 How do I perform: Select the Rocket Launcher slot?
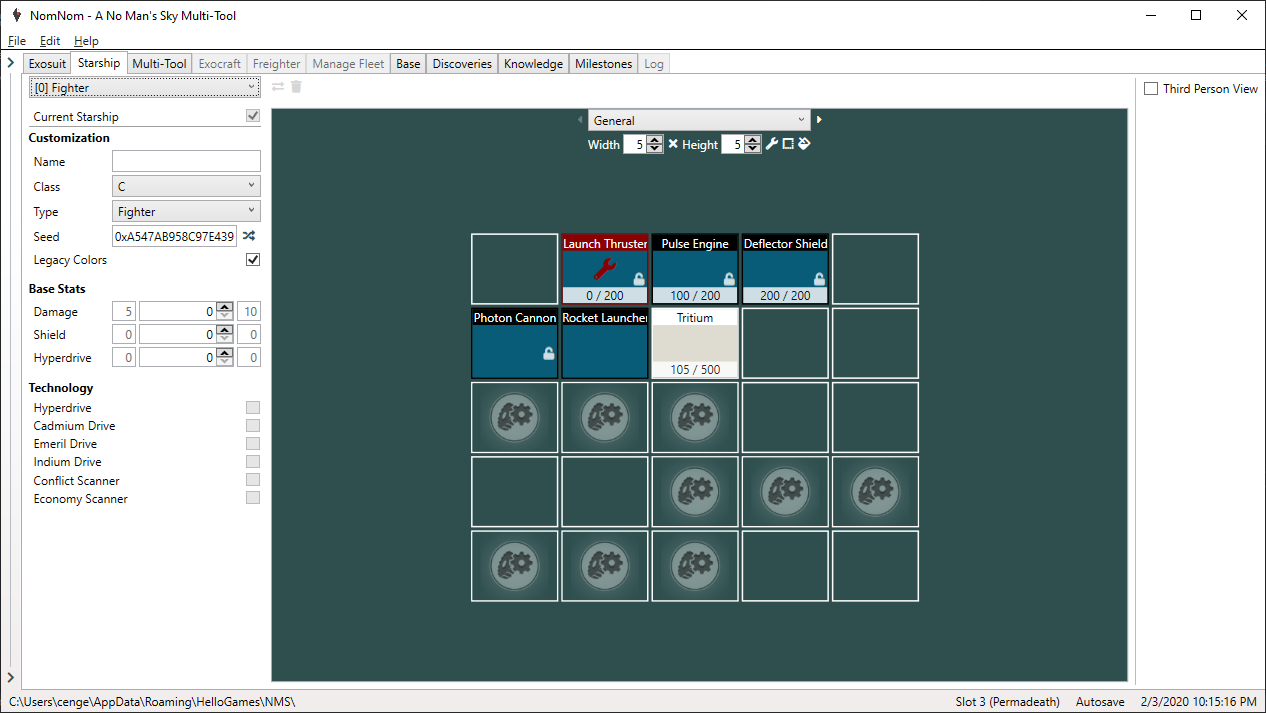605,343
